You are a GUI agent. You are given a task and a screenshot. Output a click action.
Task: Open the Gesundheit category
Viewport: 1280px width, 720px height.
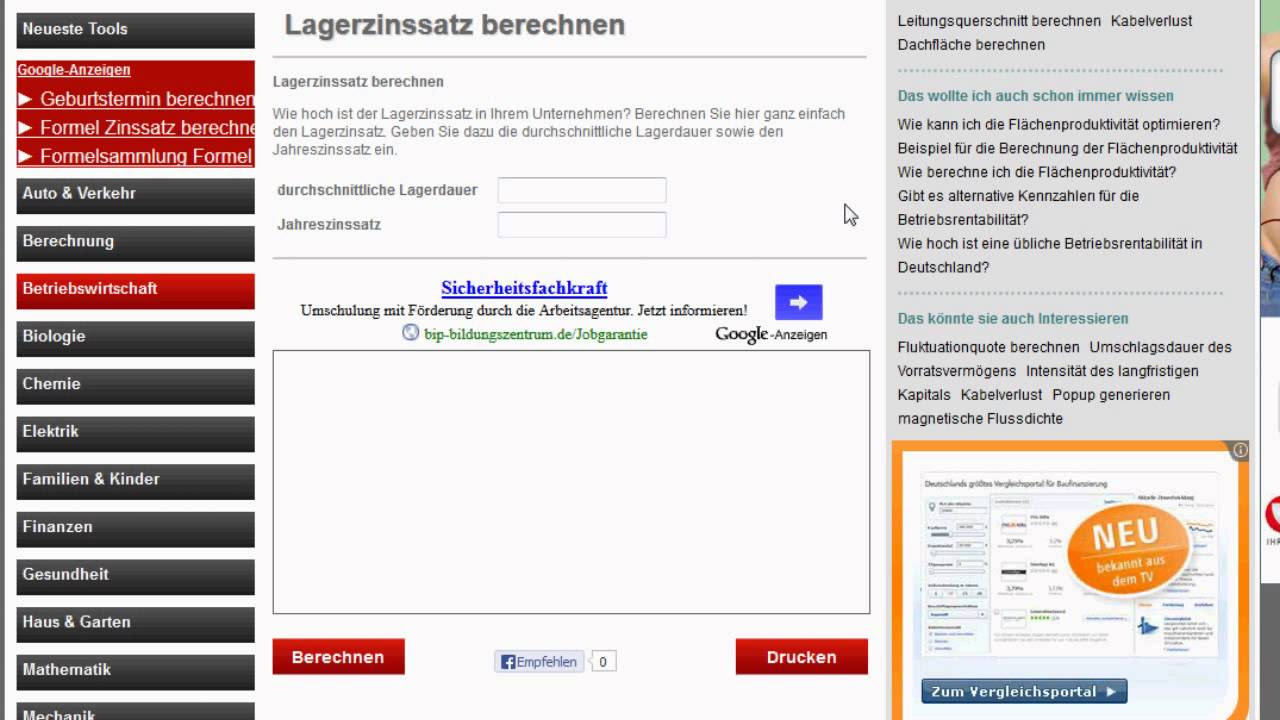click(x=136, y=575)
